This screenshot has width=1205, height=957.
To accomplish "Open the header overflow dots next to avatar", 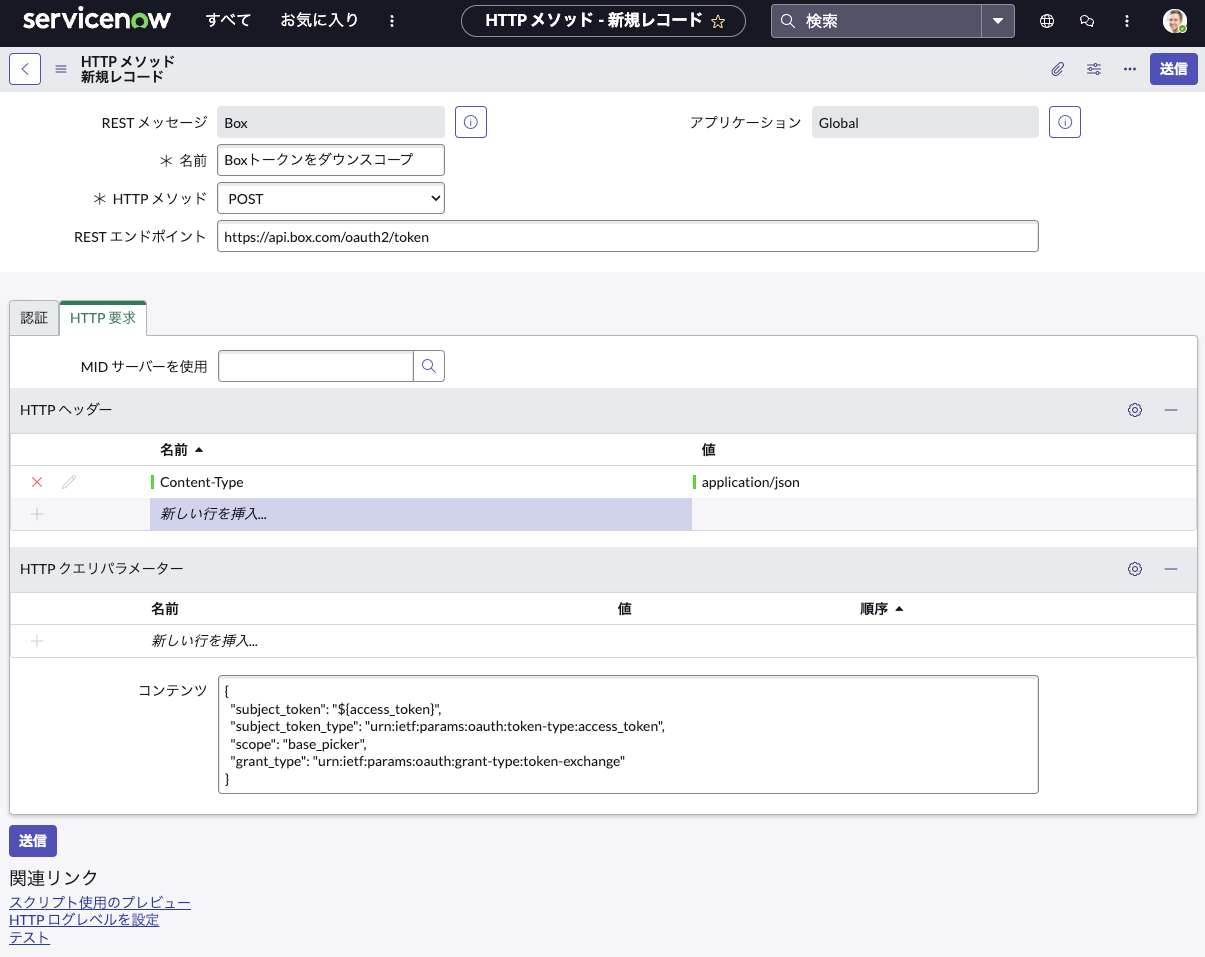I will [x=1127, y=21].
